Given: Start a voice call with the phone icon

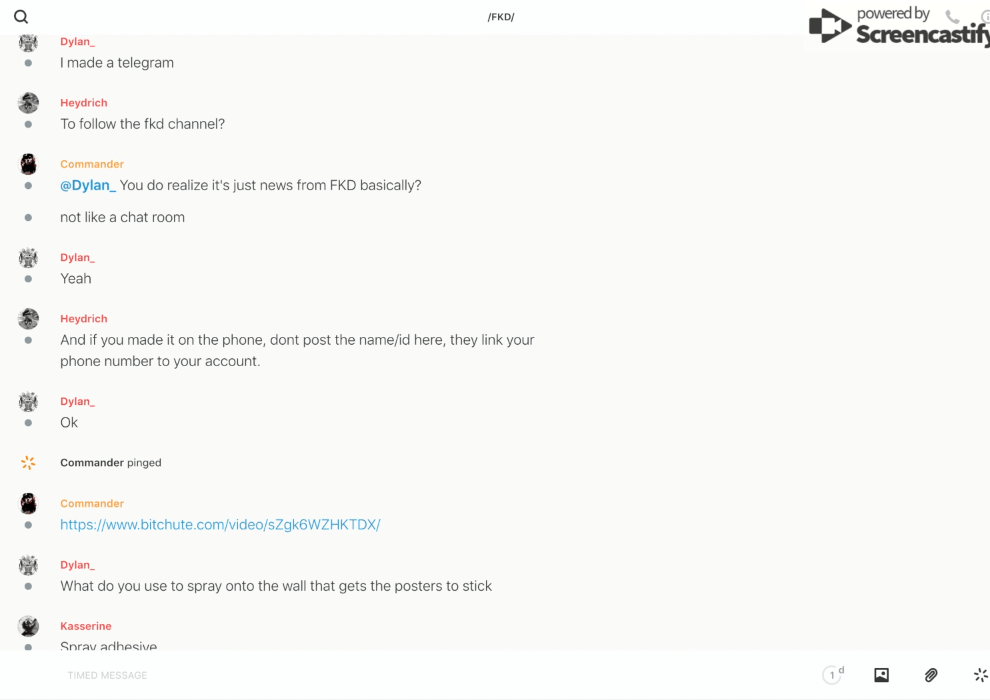Looking at the screenshot, I should (952, 17).
